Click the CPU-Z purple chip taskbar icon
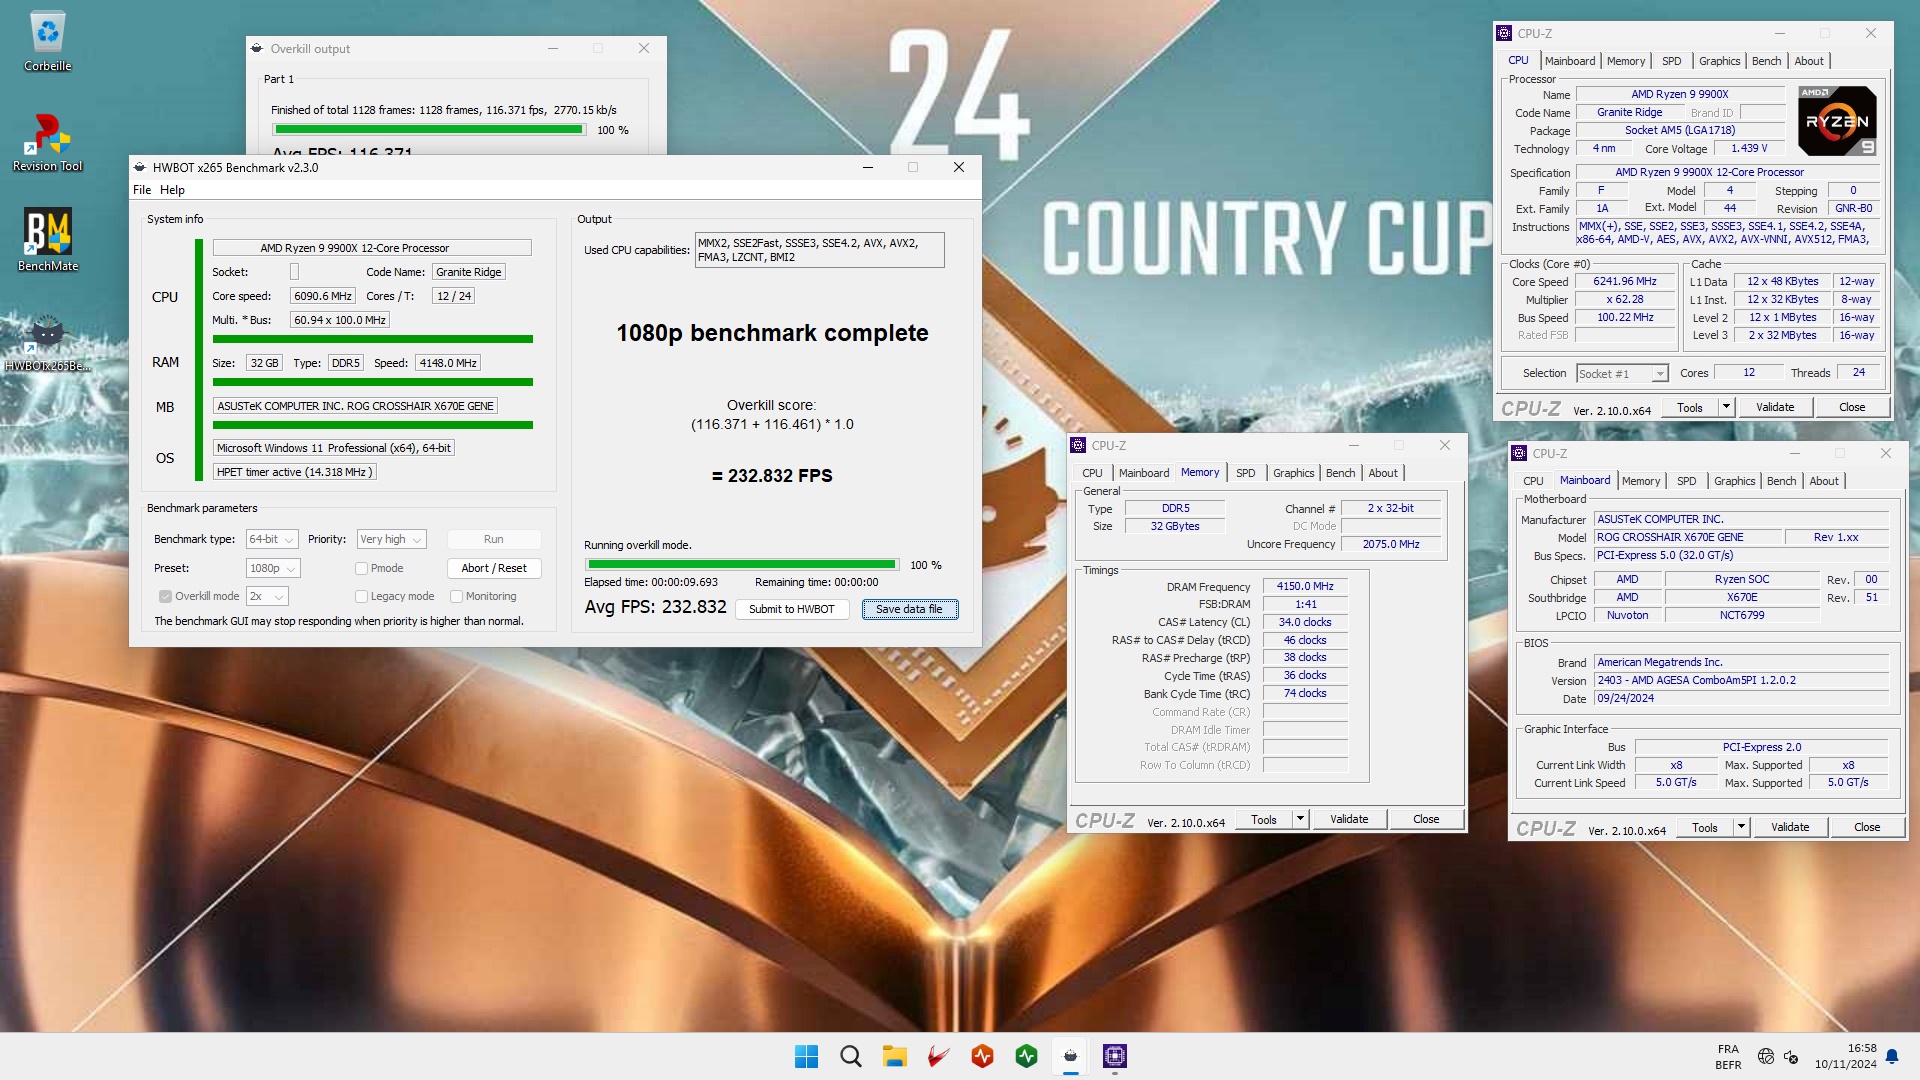 tap(1115, 1056)
